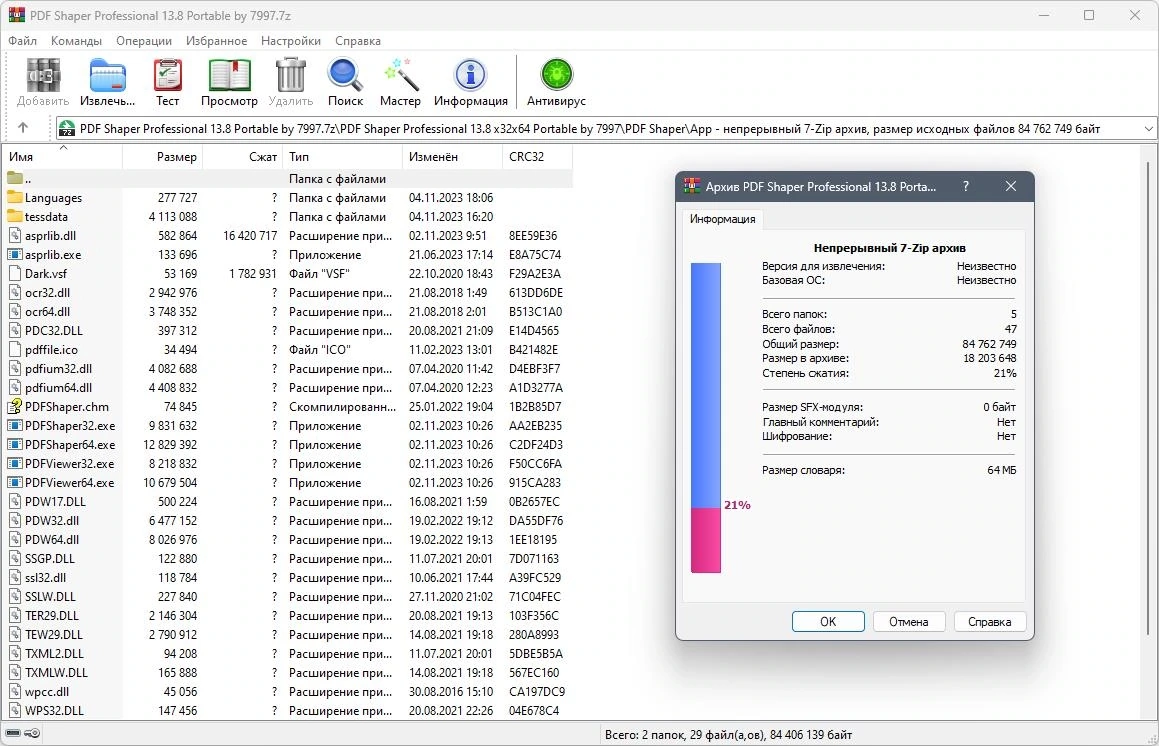Launch the Мастер wizard wand icon
This screenshot has height=746, width=1159.
pos(401,75)
